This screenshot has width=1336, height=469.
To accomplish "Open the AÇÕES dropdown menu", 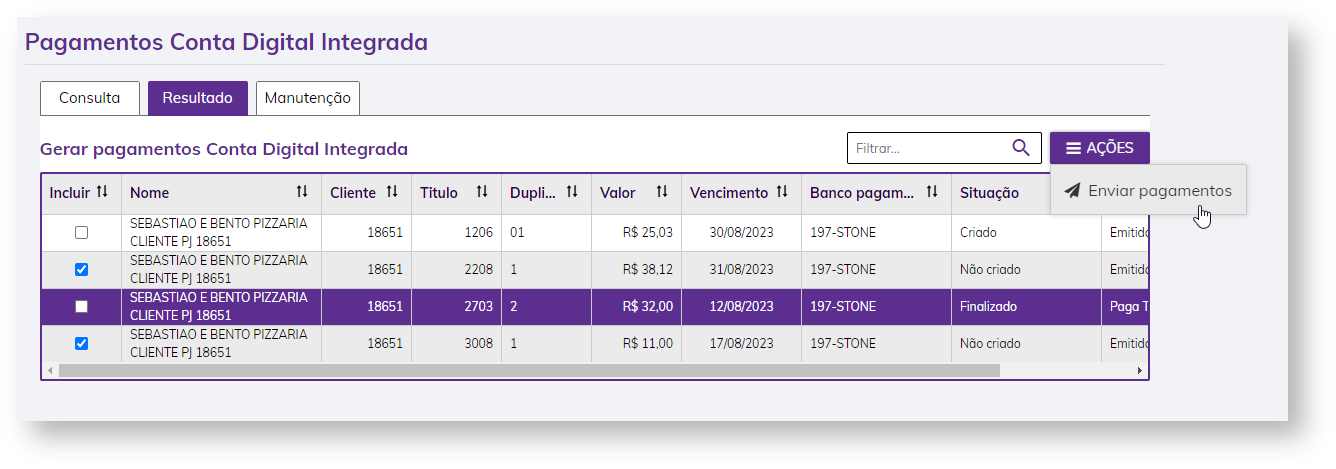I will click(x=1099, y=148).
